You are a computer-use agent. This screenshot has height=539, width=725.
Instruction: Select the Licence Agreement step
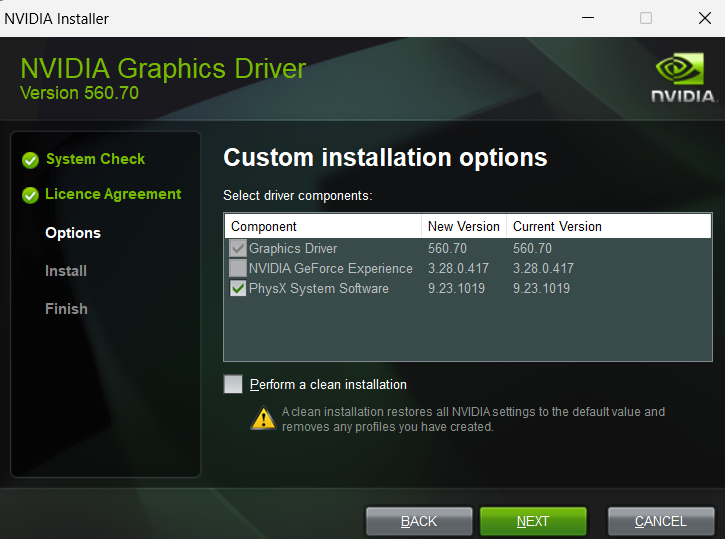click(x=113, y=194)
